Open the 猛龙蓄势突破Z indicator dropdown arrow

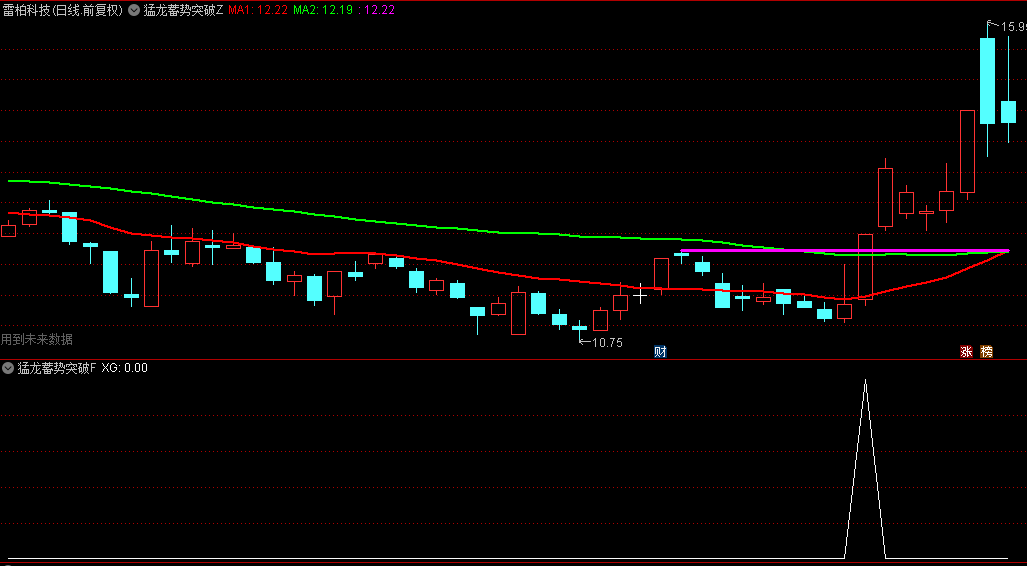134,10
